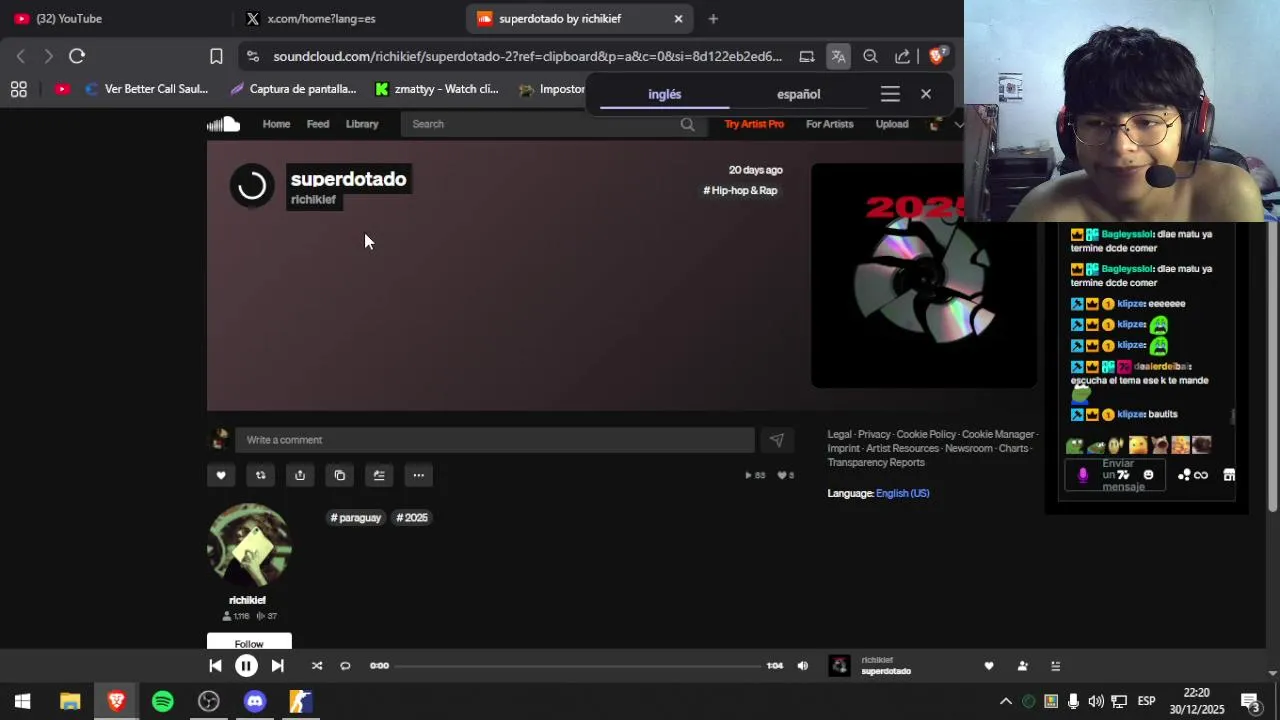Viewport: 1280px width, 720px height.
Task: Bookmark this page with bookmark icon
Action: 216,57
